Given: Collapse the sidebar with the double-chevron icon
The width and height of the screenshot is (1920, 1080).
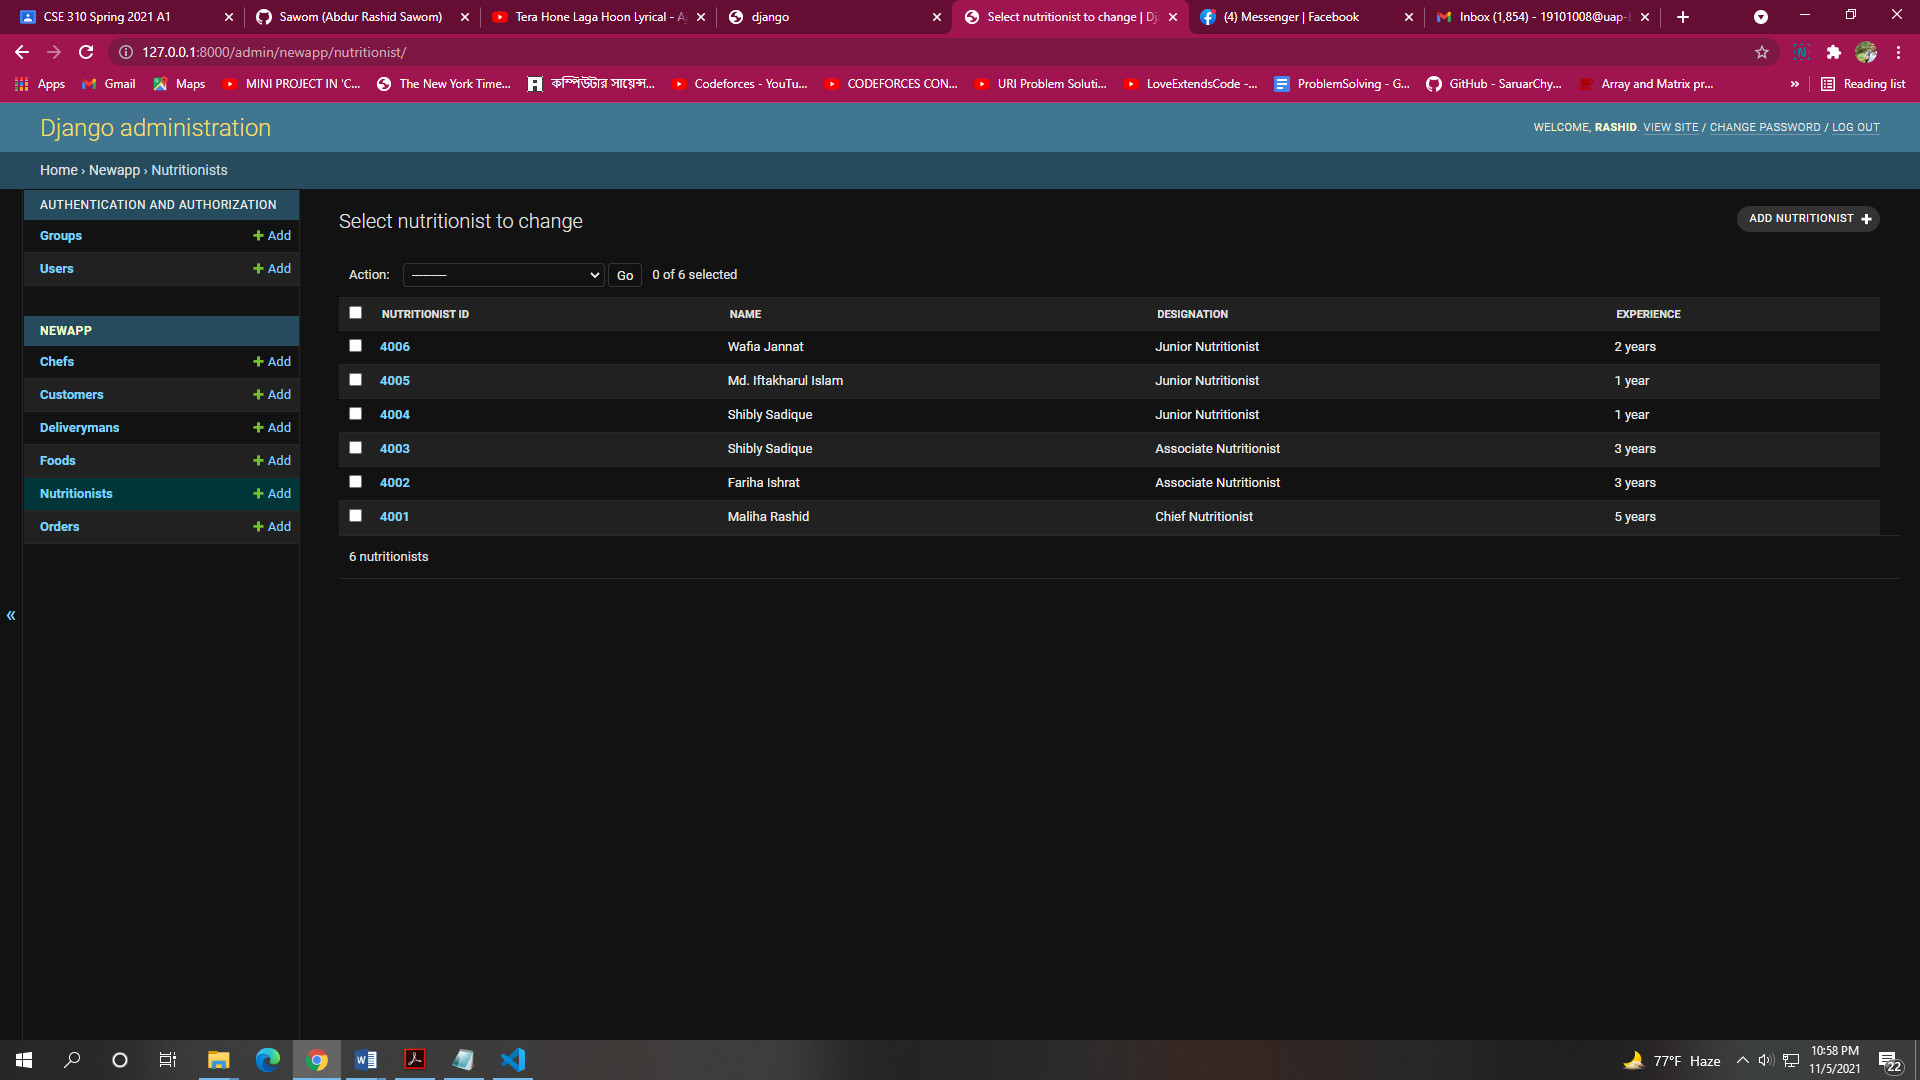Looking at the screenshot, I should pos(11,616).
